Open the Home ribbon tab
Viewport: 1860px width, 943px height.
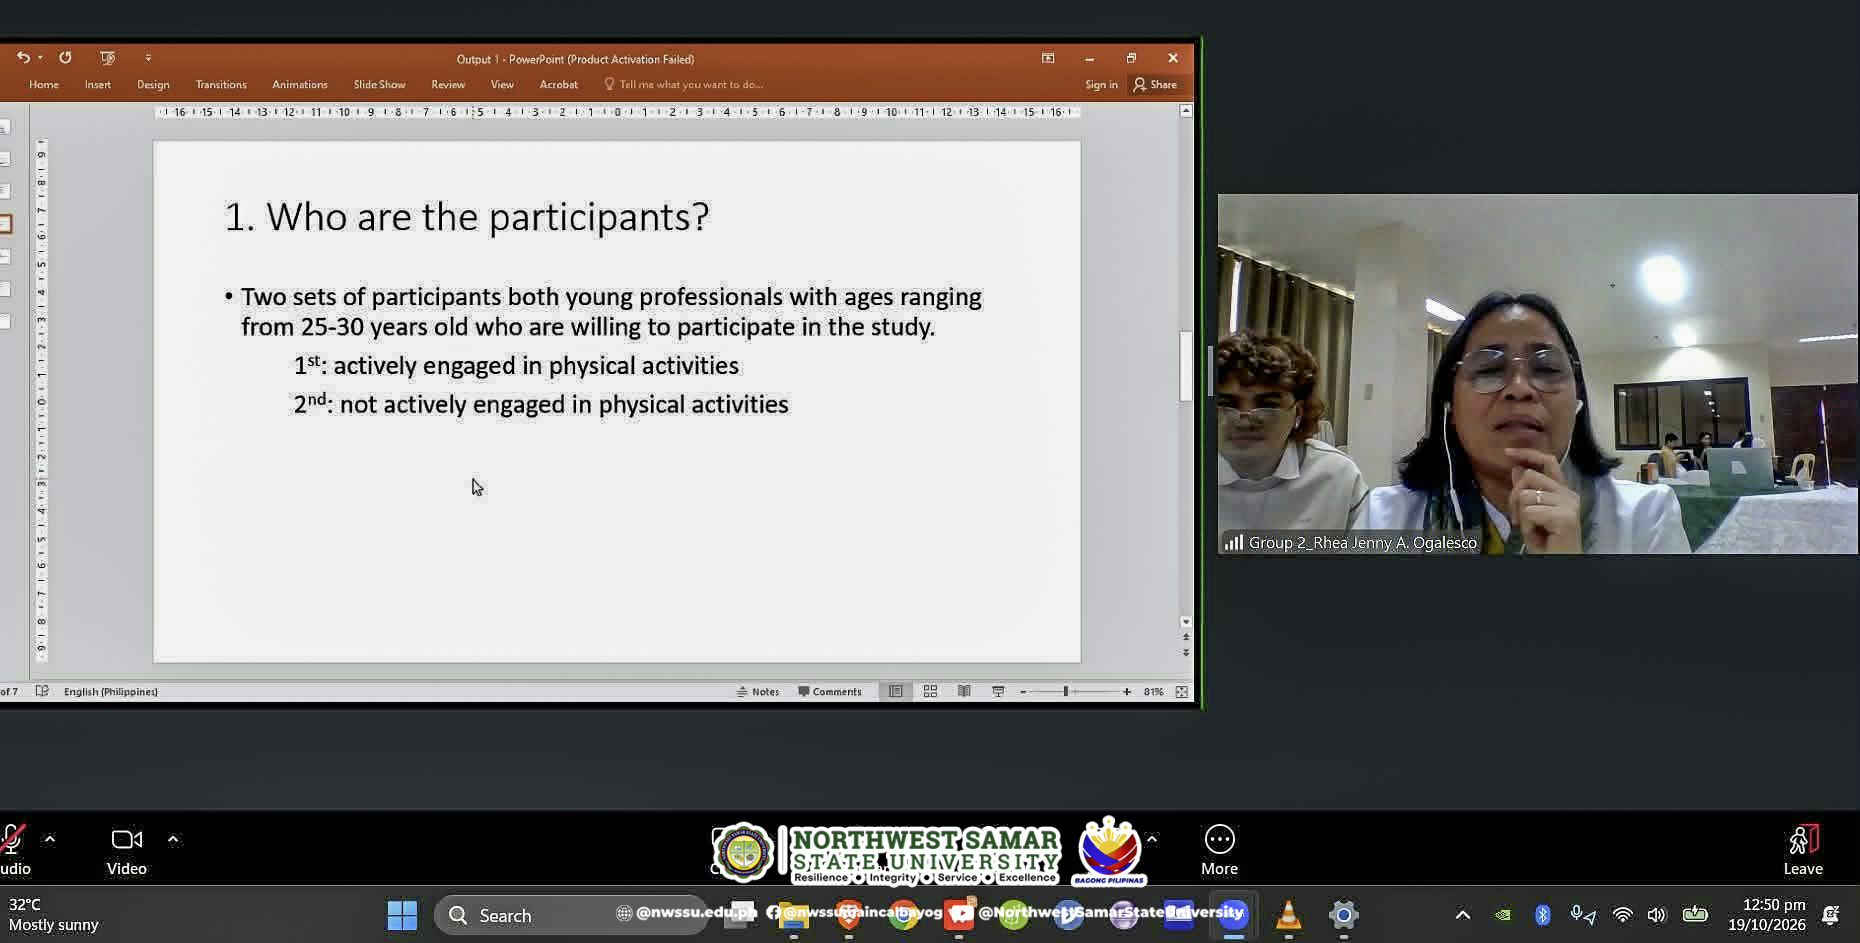pyautogui.click(x=44, y=85)
